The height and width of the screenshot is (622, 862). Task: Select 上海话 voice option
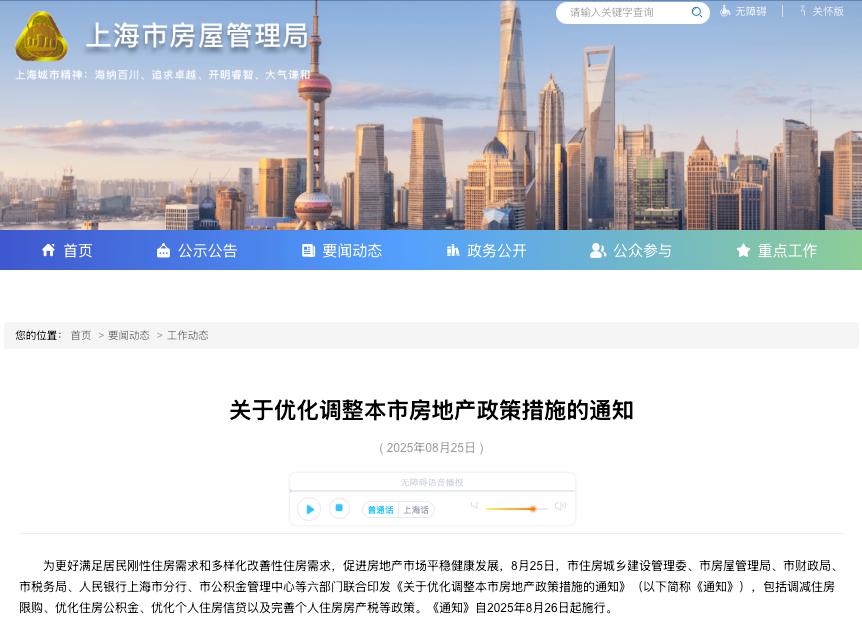(x=416, y=510)
